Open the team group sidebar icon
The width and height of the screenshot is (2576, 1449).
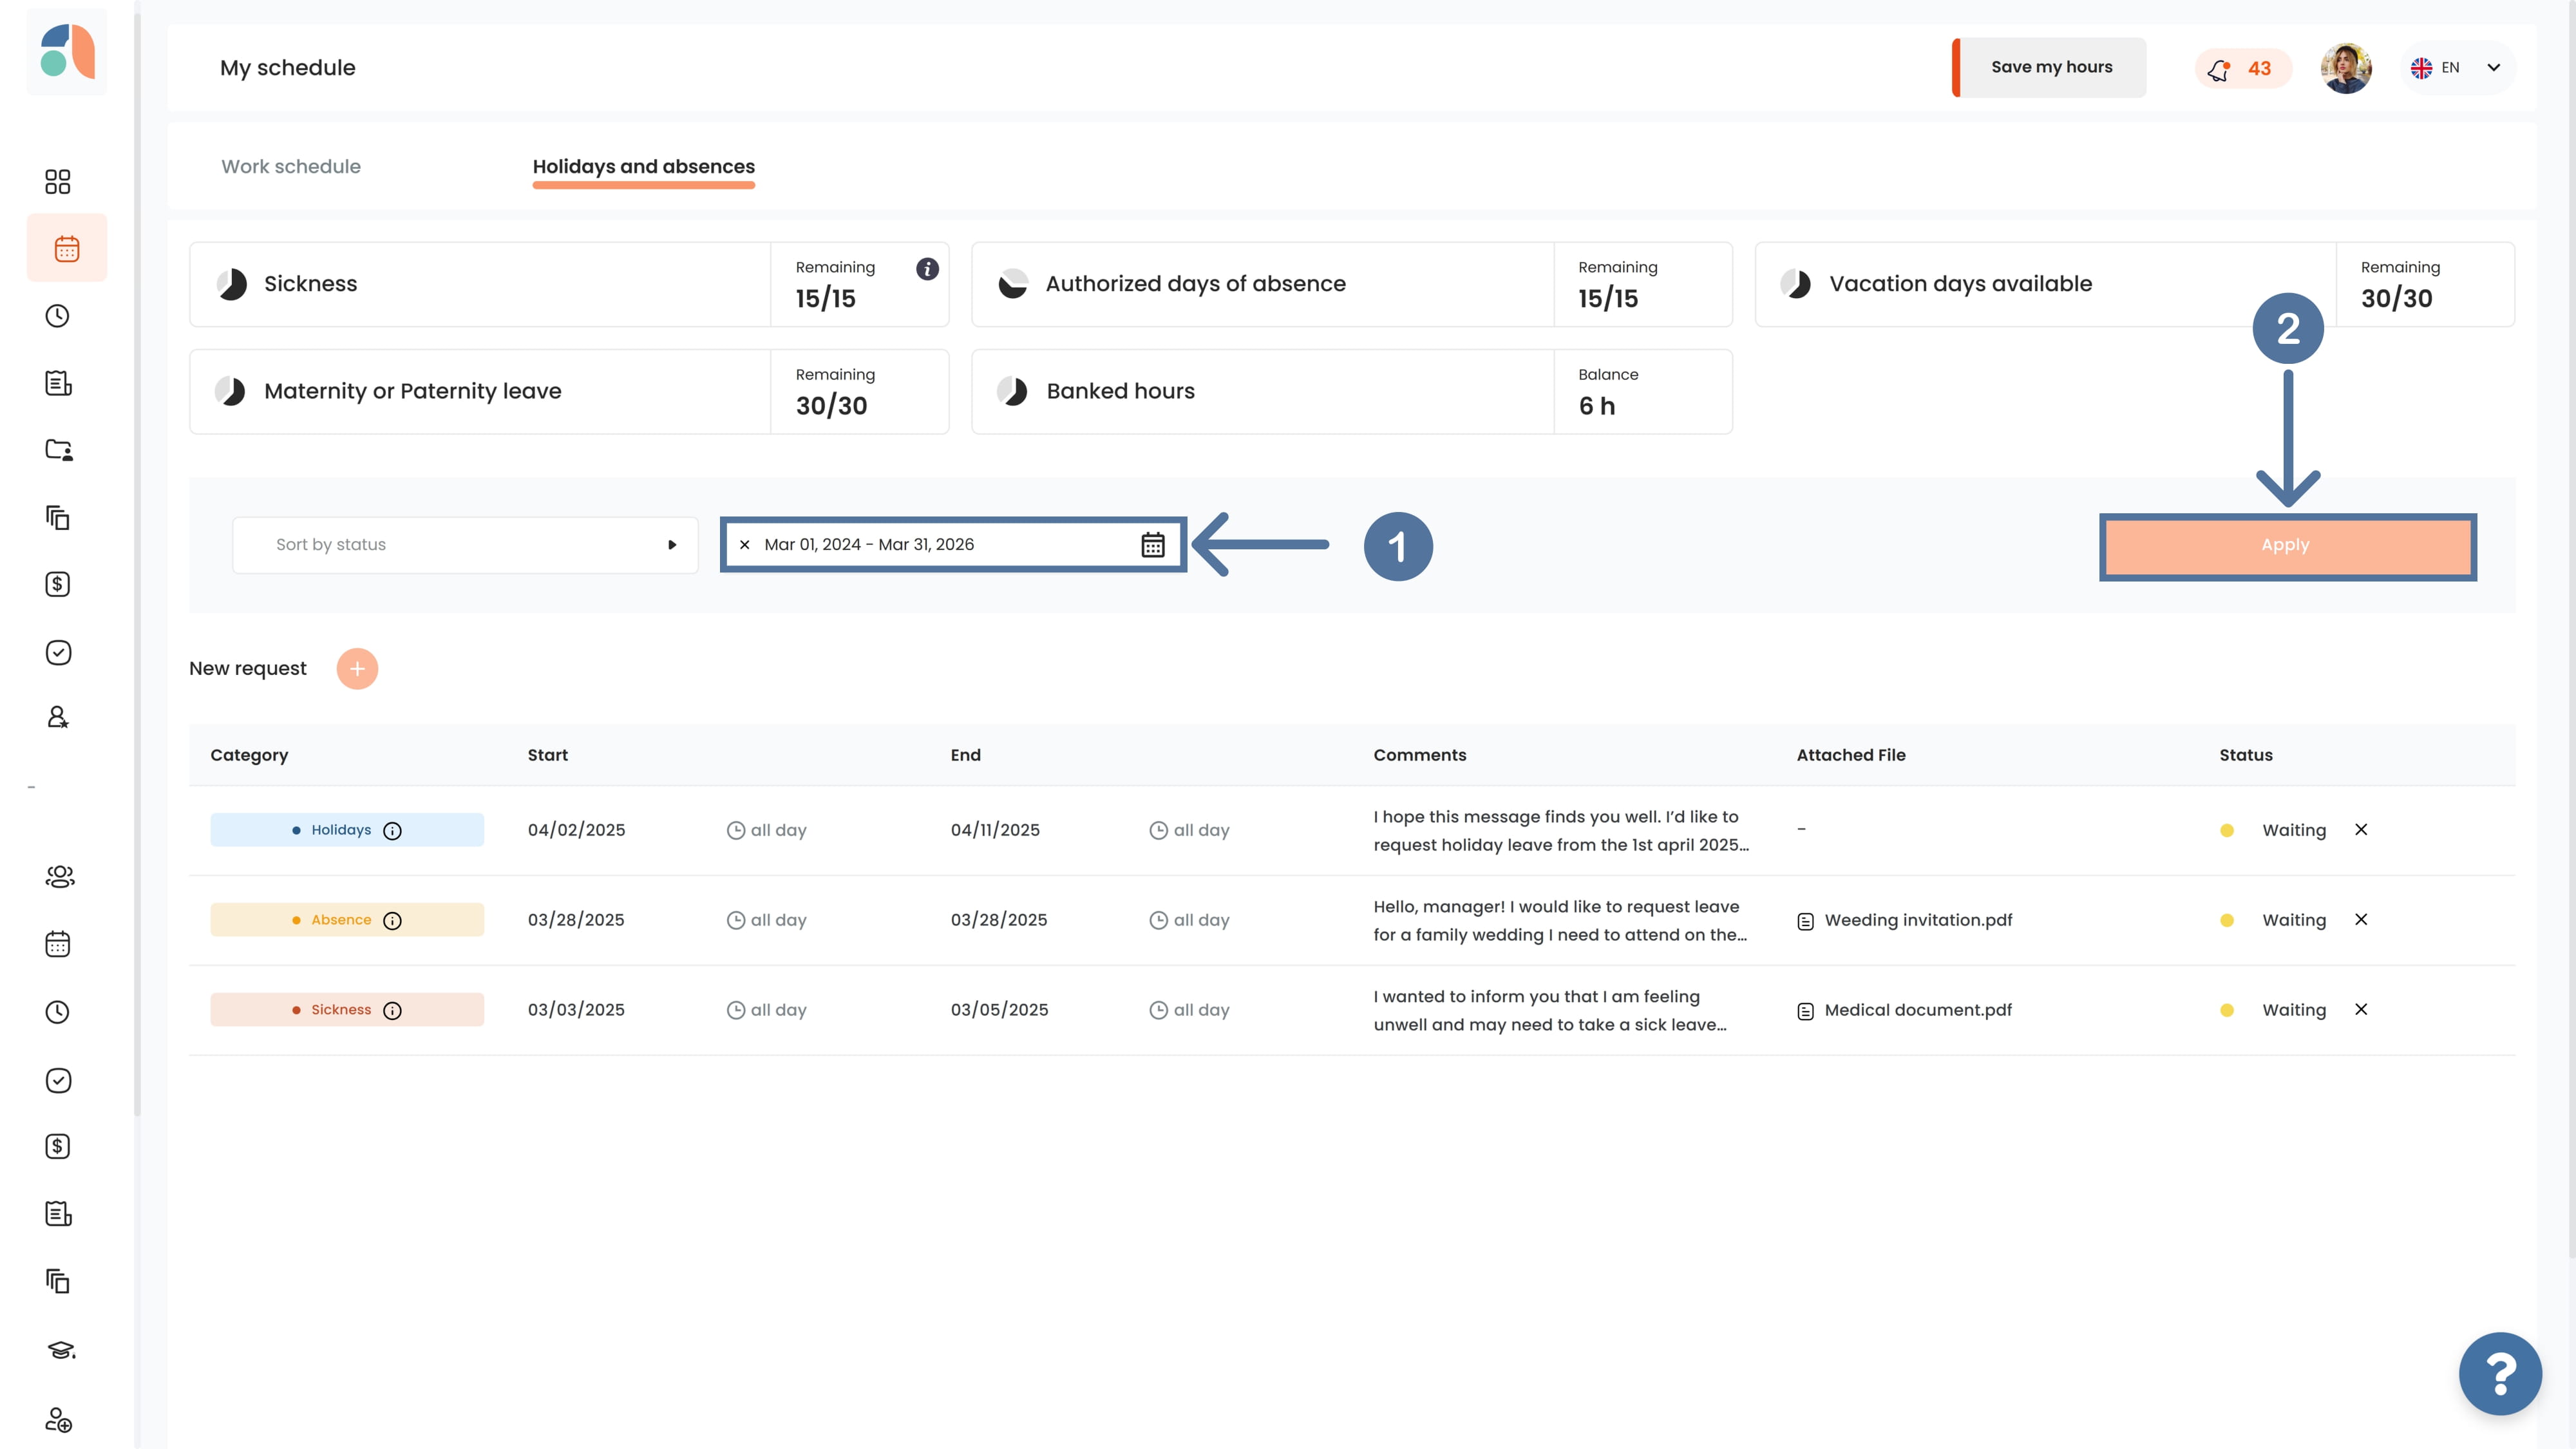click(x=59, y=877)
